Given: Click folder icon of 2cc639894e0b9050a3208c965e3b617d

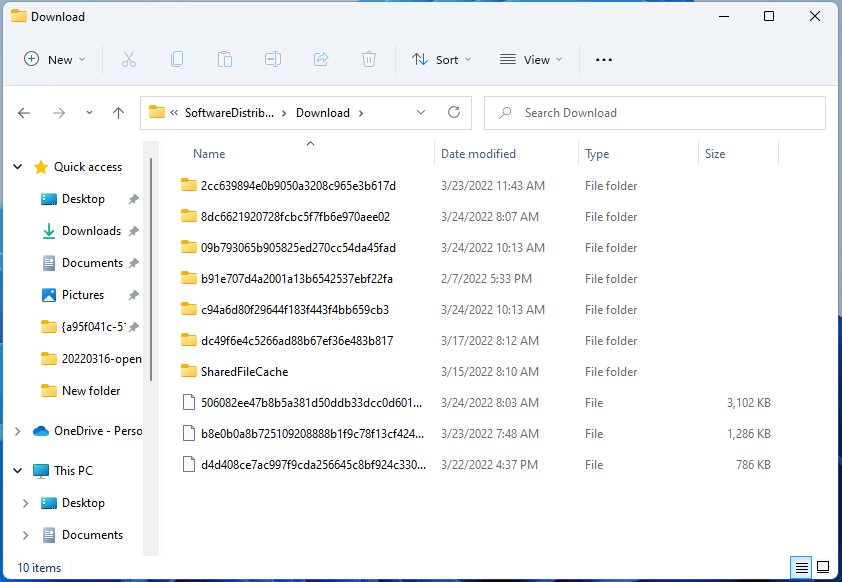Looking at the screenshot, I should click(188, 185).
